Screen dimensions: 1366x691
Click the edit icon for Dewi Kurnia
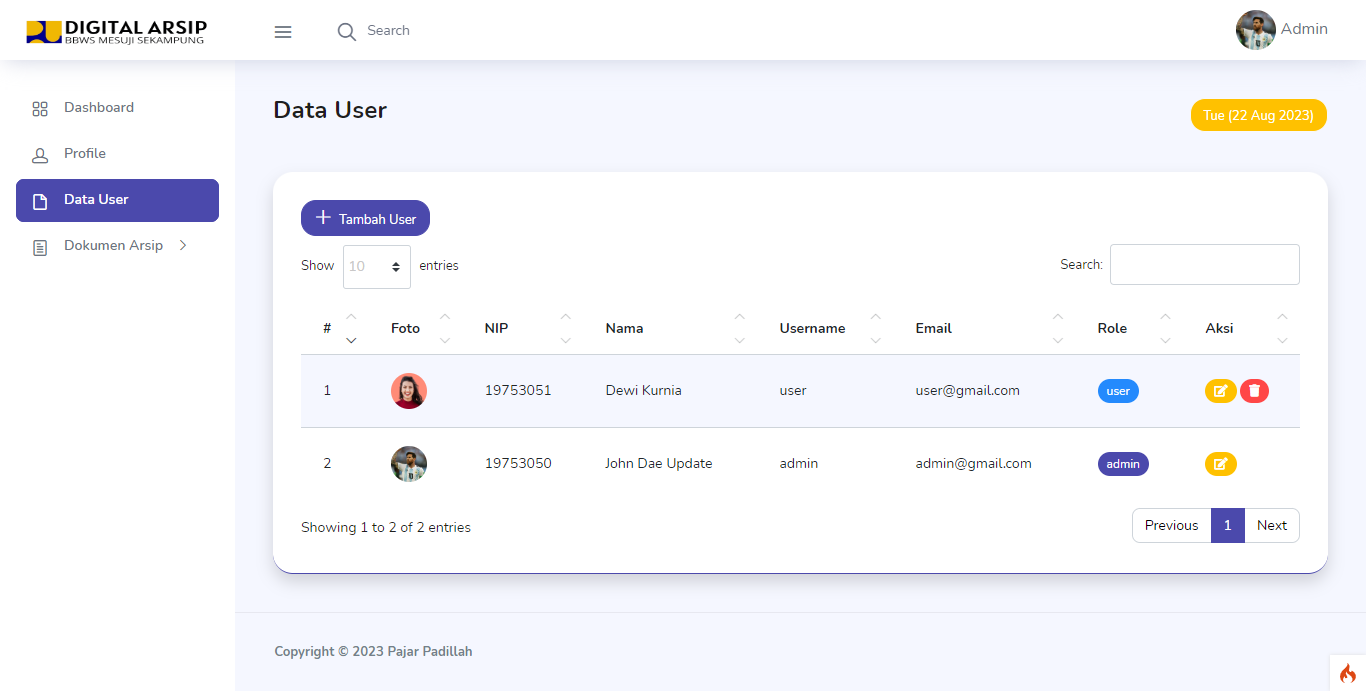1220,391
